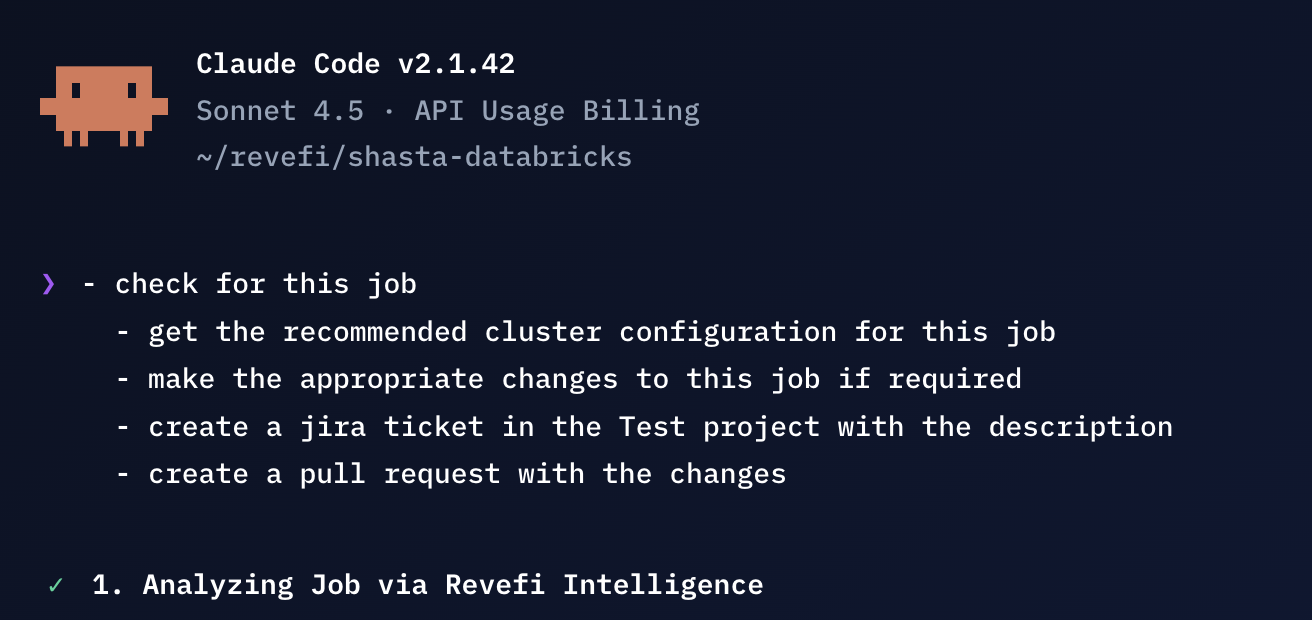The width and height of the screenshot is (1312, 620).
Task: Click the word "Test" in the jira line
Action: (x=652, y=427)
